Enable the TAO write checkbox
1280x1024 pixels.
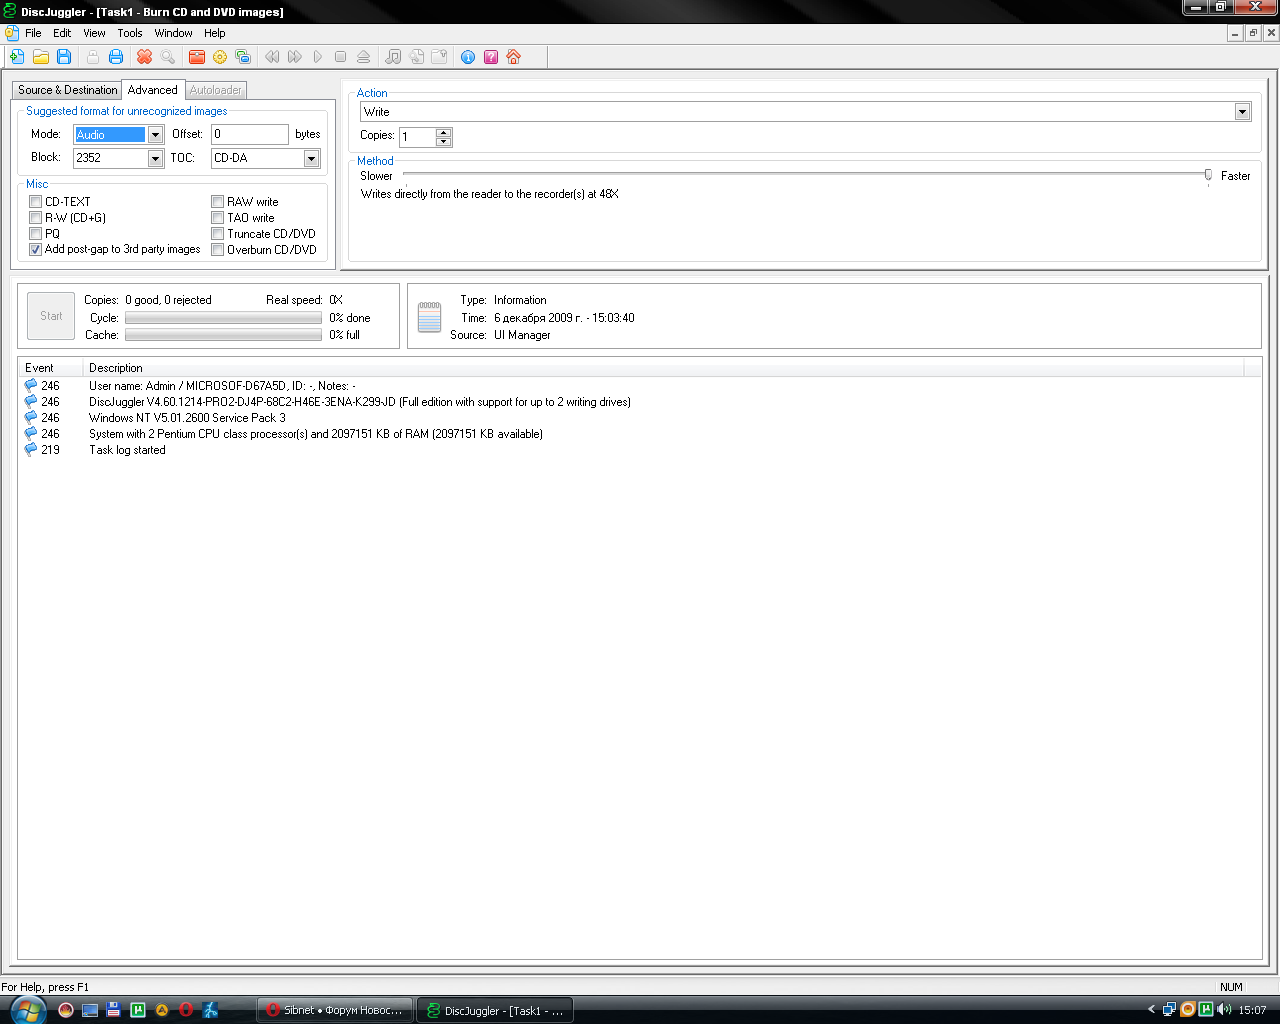[218, 218]
